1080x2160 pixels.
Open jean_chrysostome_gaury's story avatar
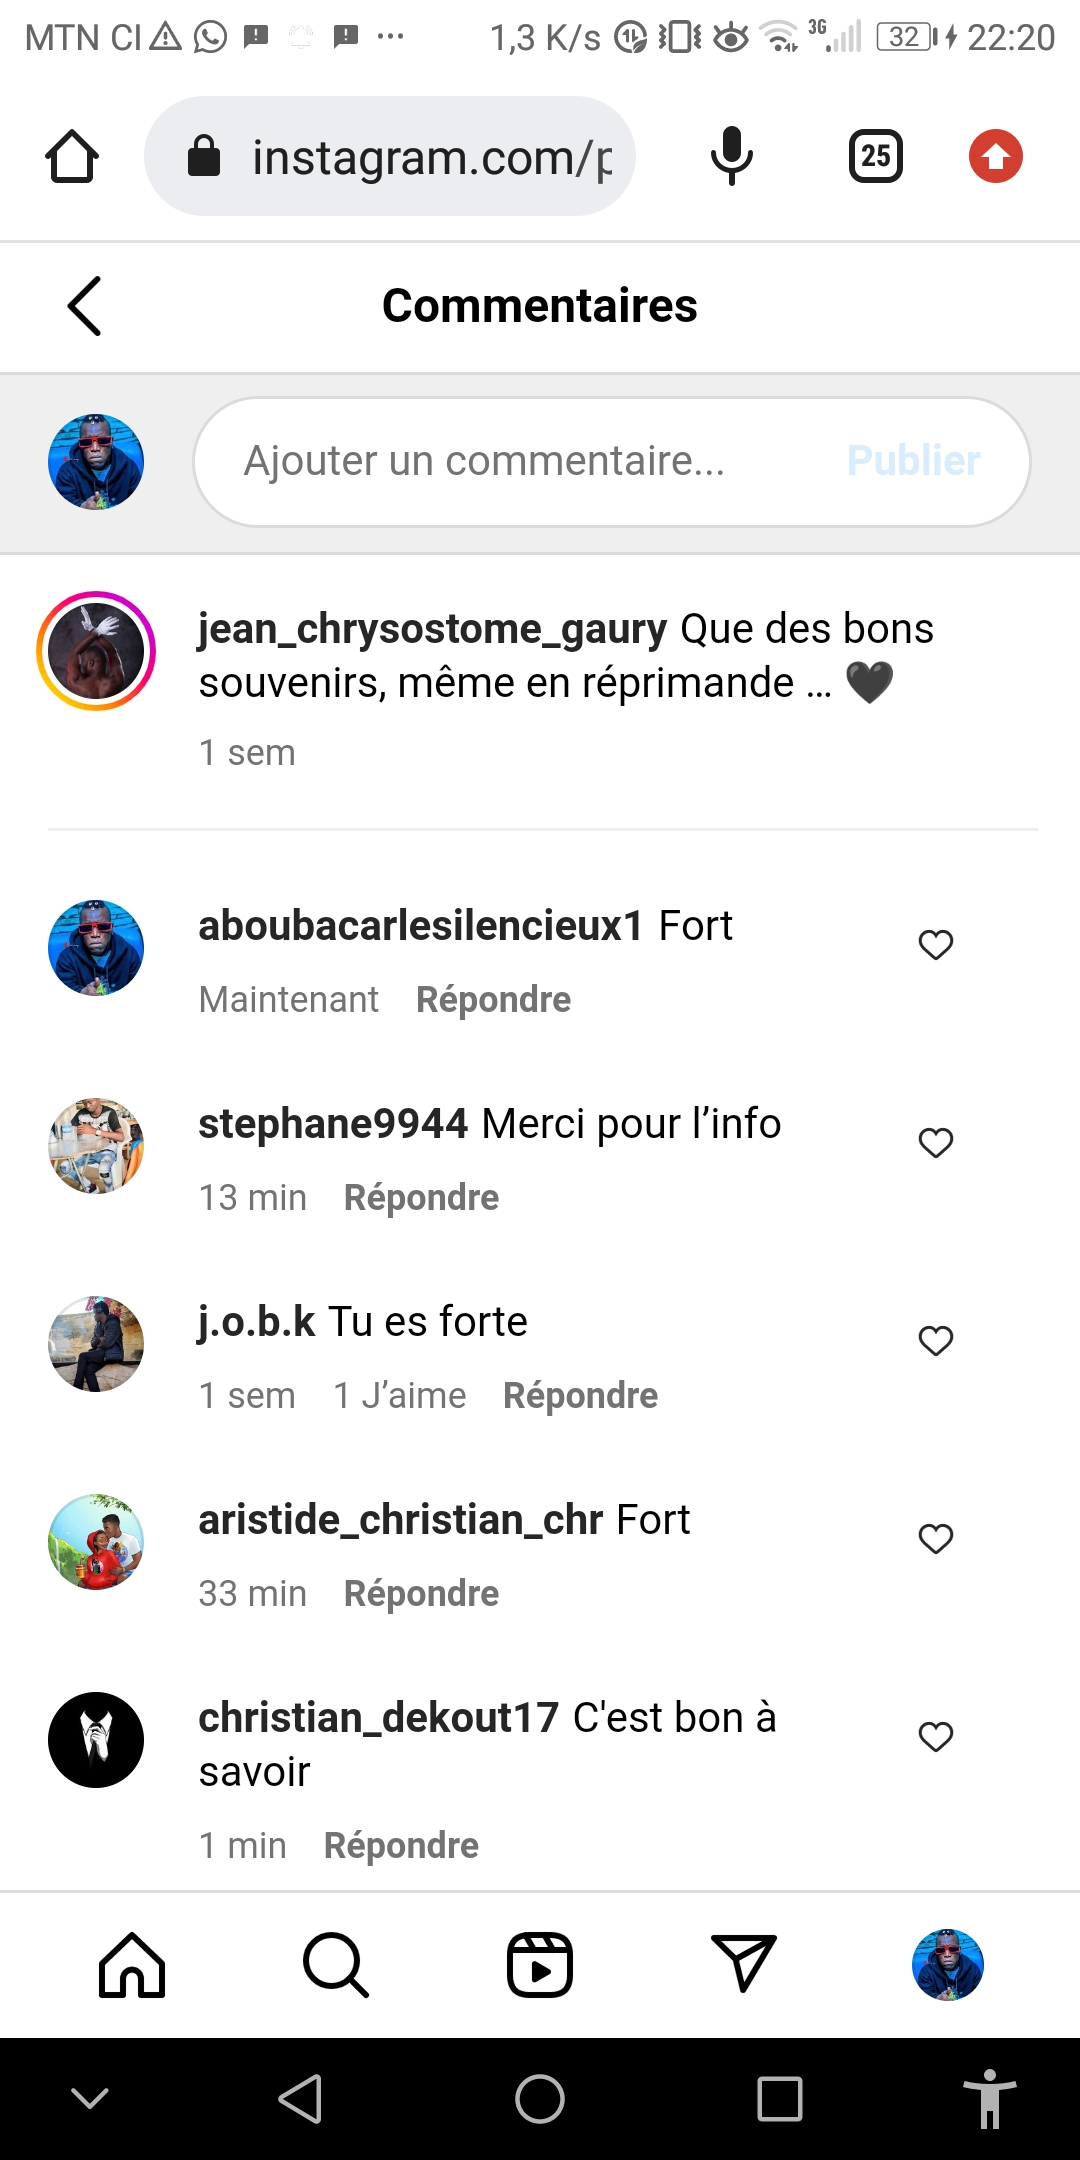(x=96, y=651)
